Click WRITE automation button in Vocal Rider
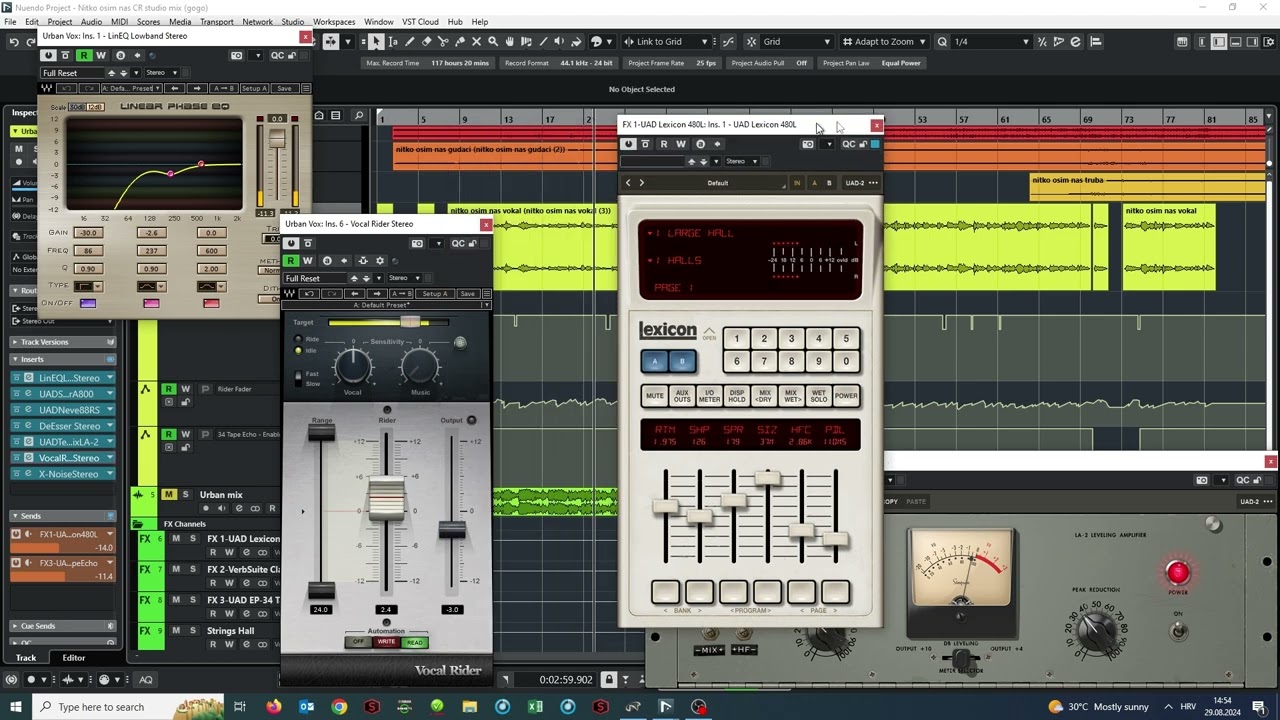The height and width of the screenshot is (720, 1280). point(386,642)
